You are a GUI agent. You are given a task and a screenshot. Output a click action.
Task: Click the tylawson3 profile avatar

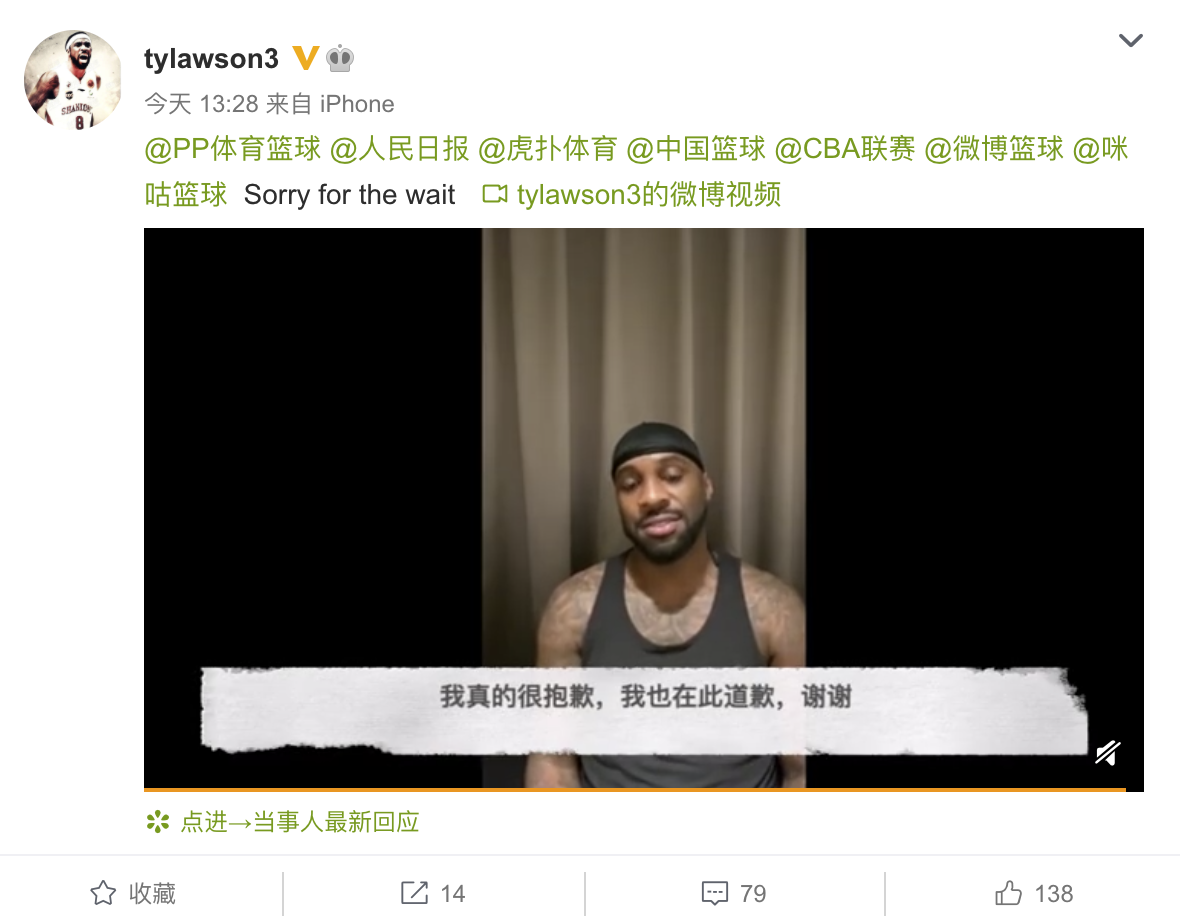72,79
